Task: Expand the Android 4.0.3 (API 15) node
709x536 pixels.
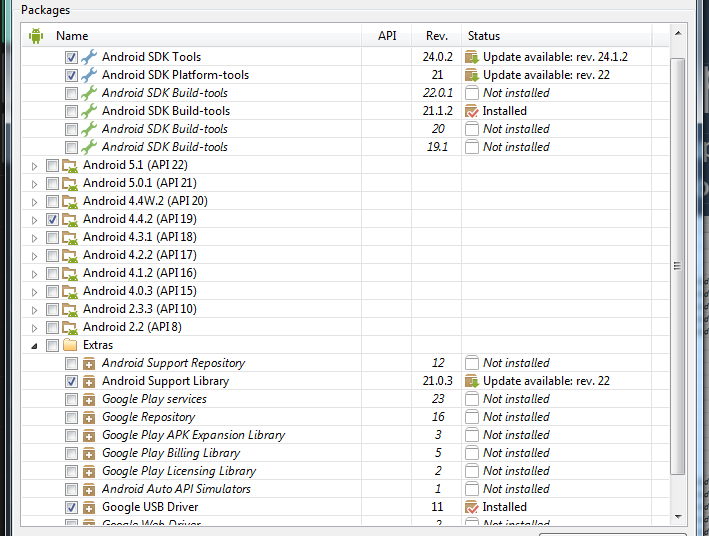Action: (34, 292)
